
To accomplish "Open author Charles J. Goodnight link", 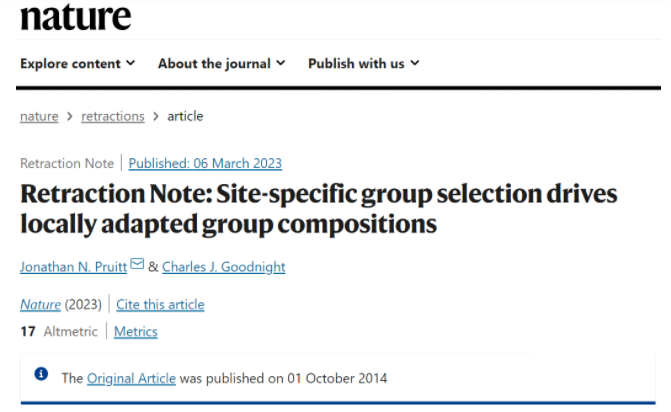I will tap(224, 267).
